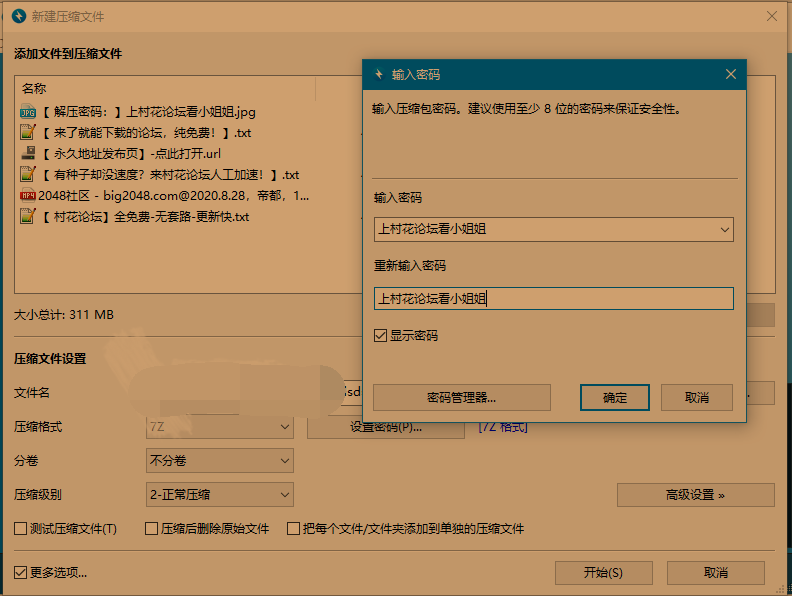The width and height of the screenshot is (792, 596).
Task: Expand the 输入密码 dropdown history
Action: click(724, 230)
